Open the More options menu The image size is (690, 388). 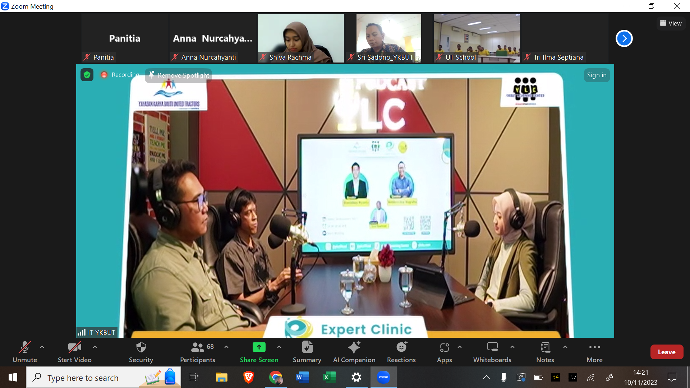[595, 352]
